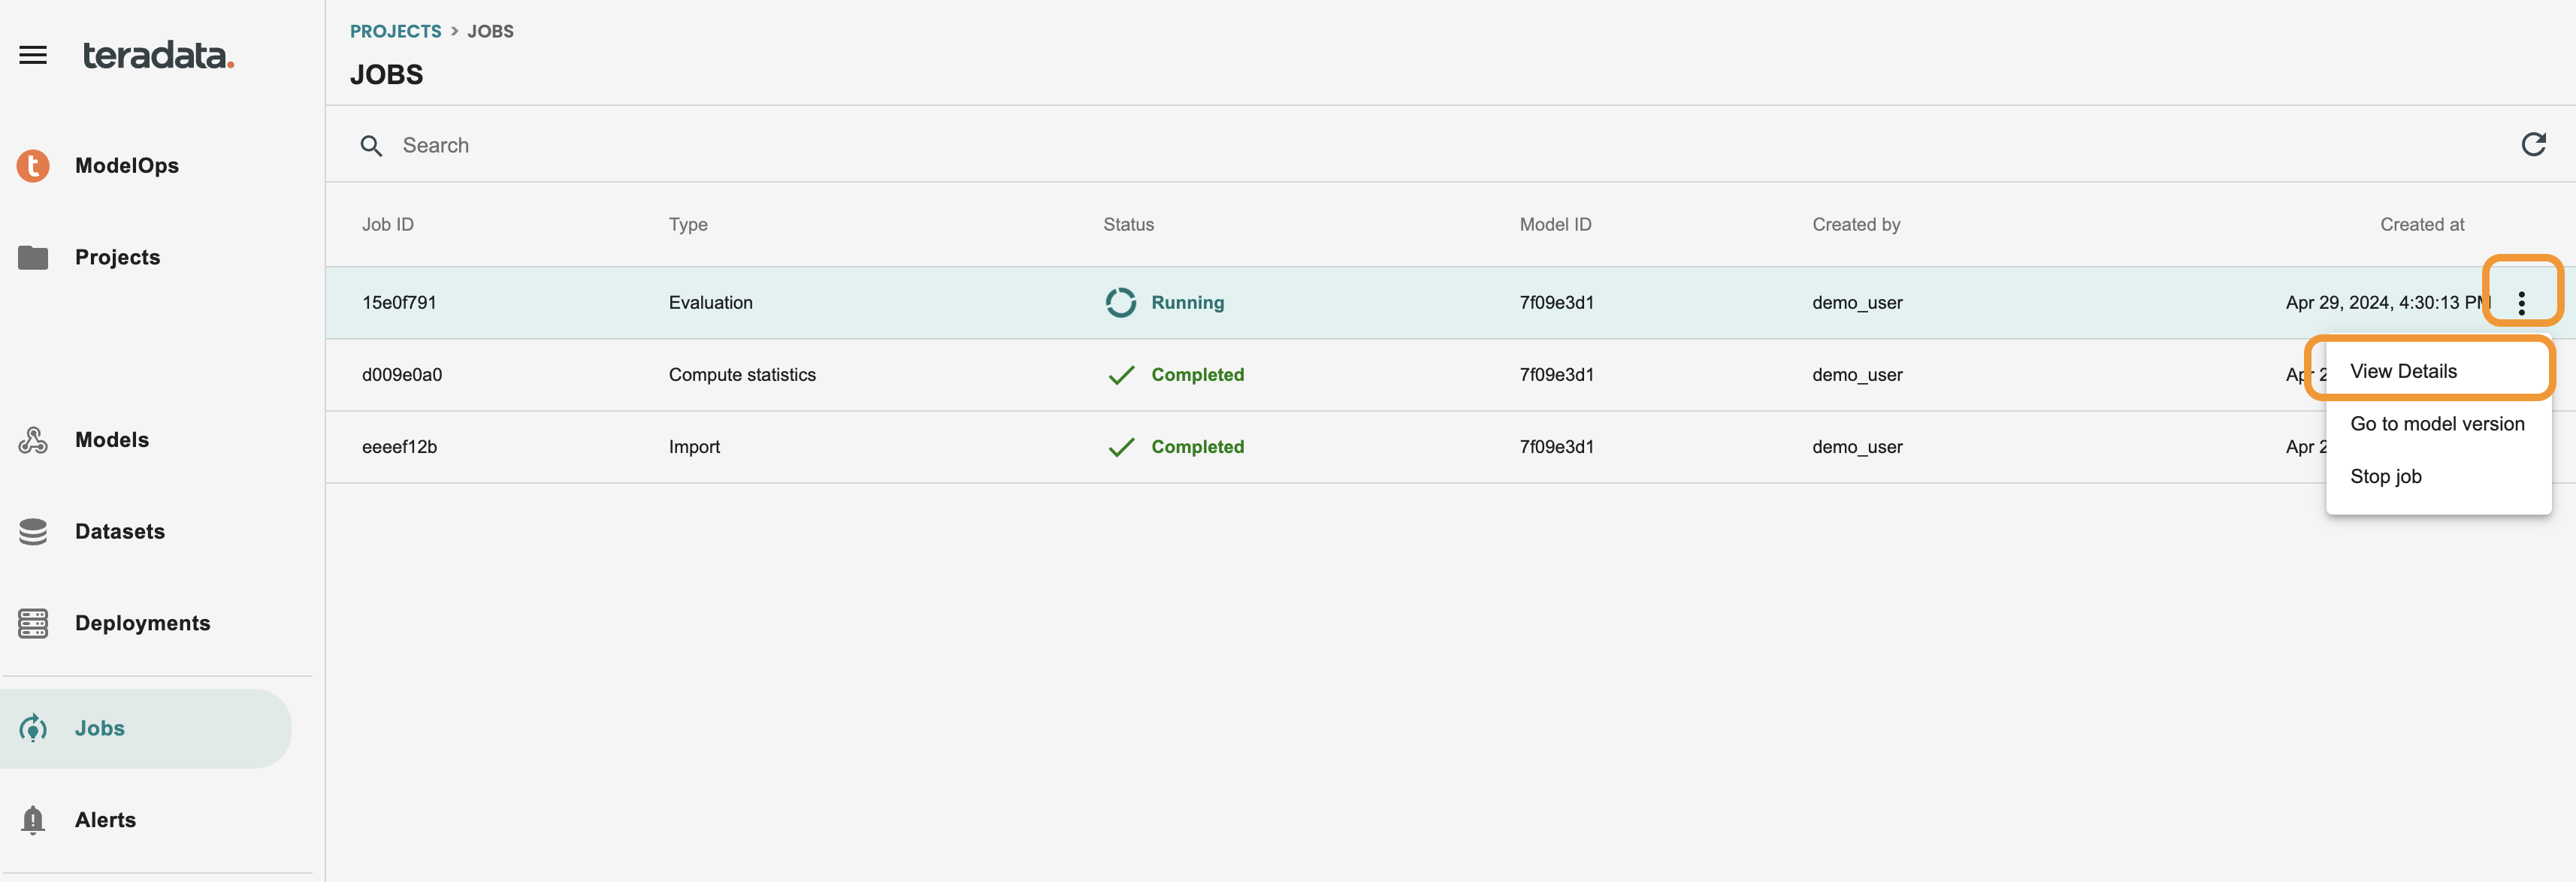This screenshot has height=882, width=2576.
Task: Click the Job ID column header
Action: (388, 225)
